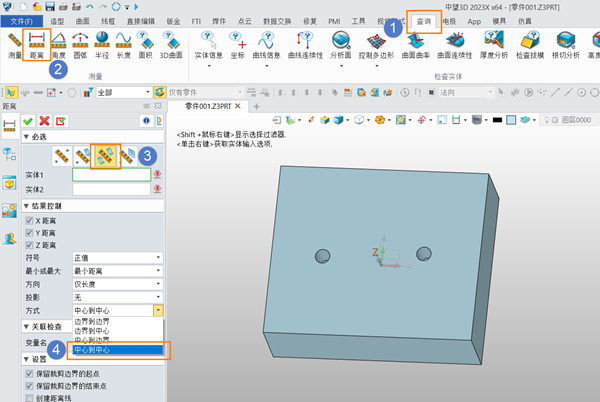Image resolution: width=600 pixels, height=402 pixels.
Task: Click the right hole on the block
Action: coord(424,253)
